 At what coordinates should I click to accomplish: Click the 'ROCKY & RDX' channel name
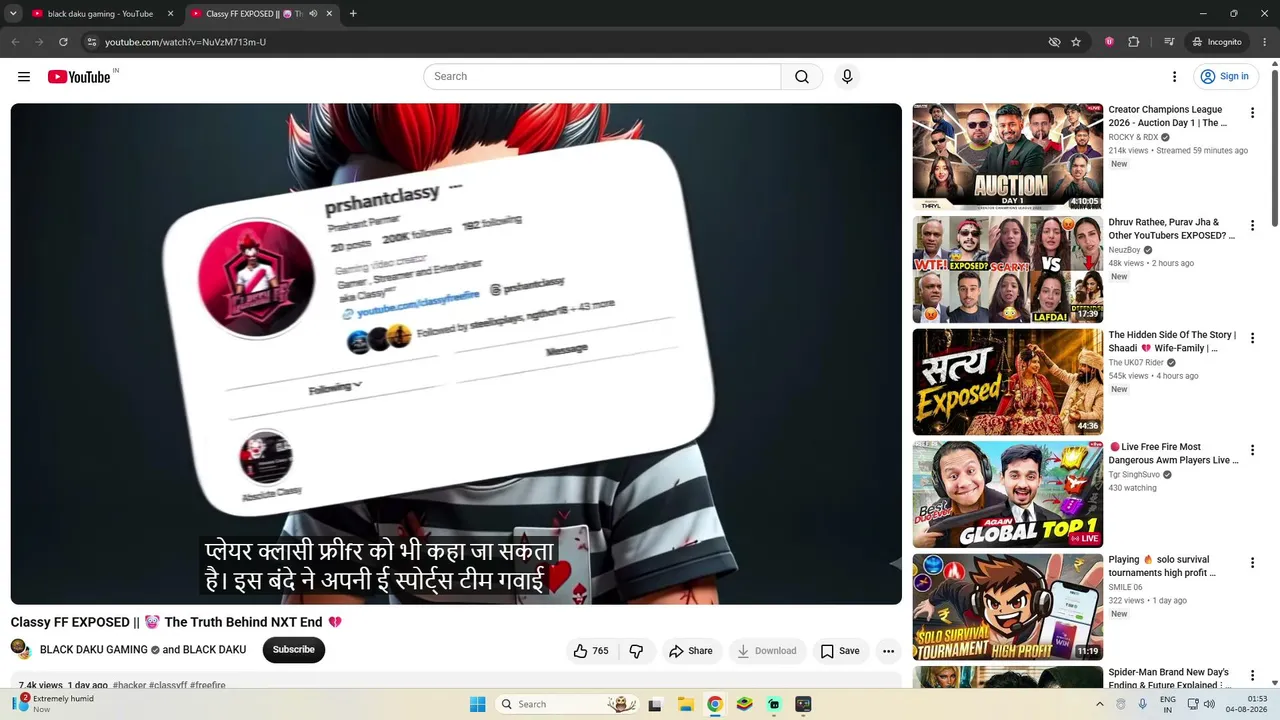click(x=1133, y=138)
